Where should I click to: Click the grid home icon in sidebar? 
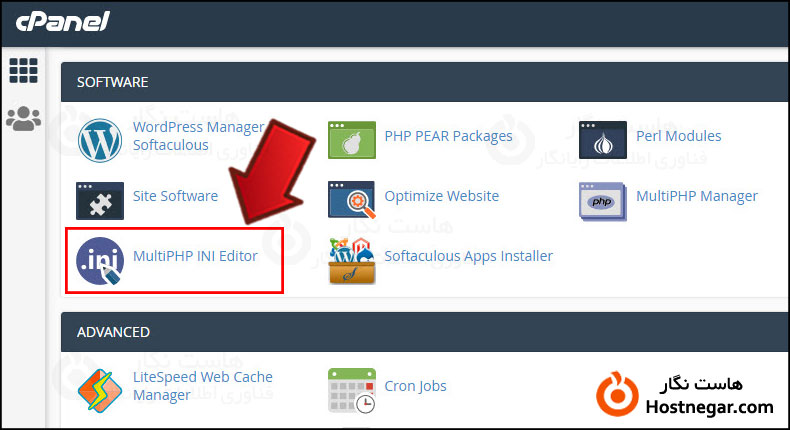[23, 71]
